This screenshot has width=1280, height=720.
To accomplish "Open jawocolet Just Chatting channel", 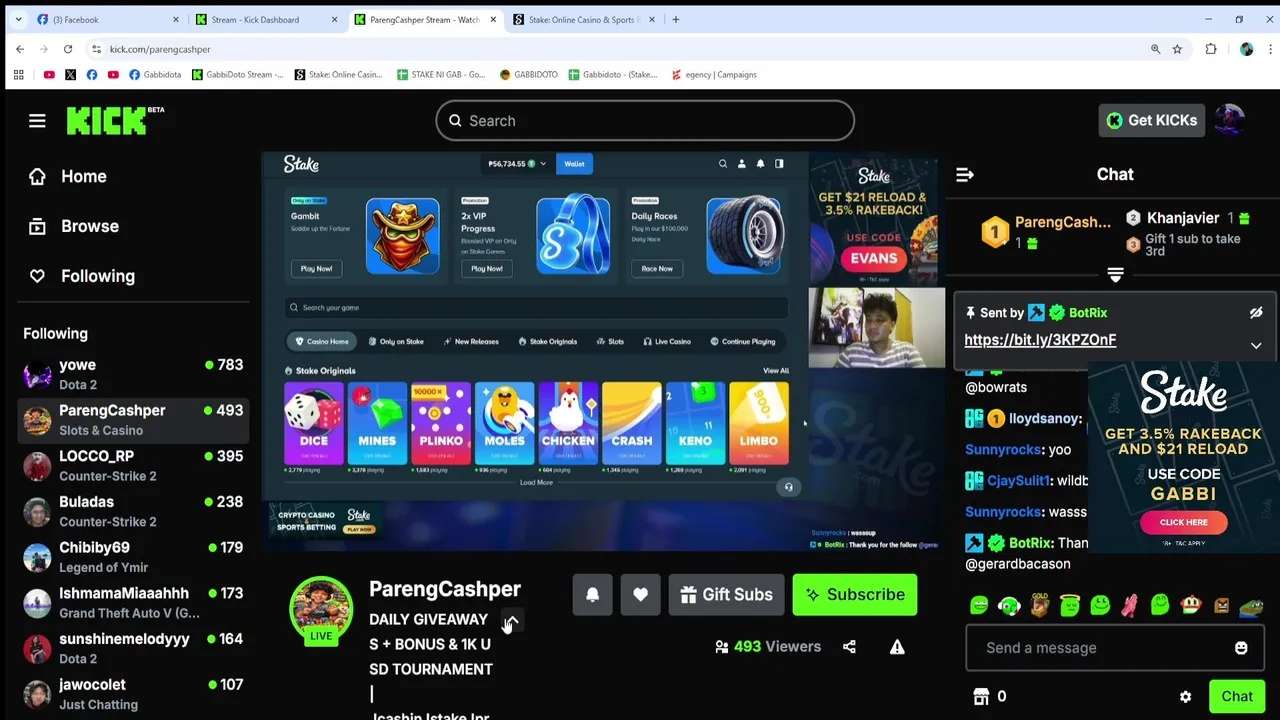I will point(133,694).
